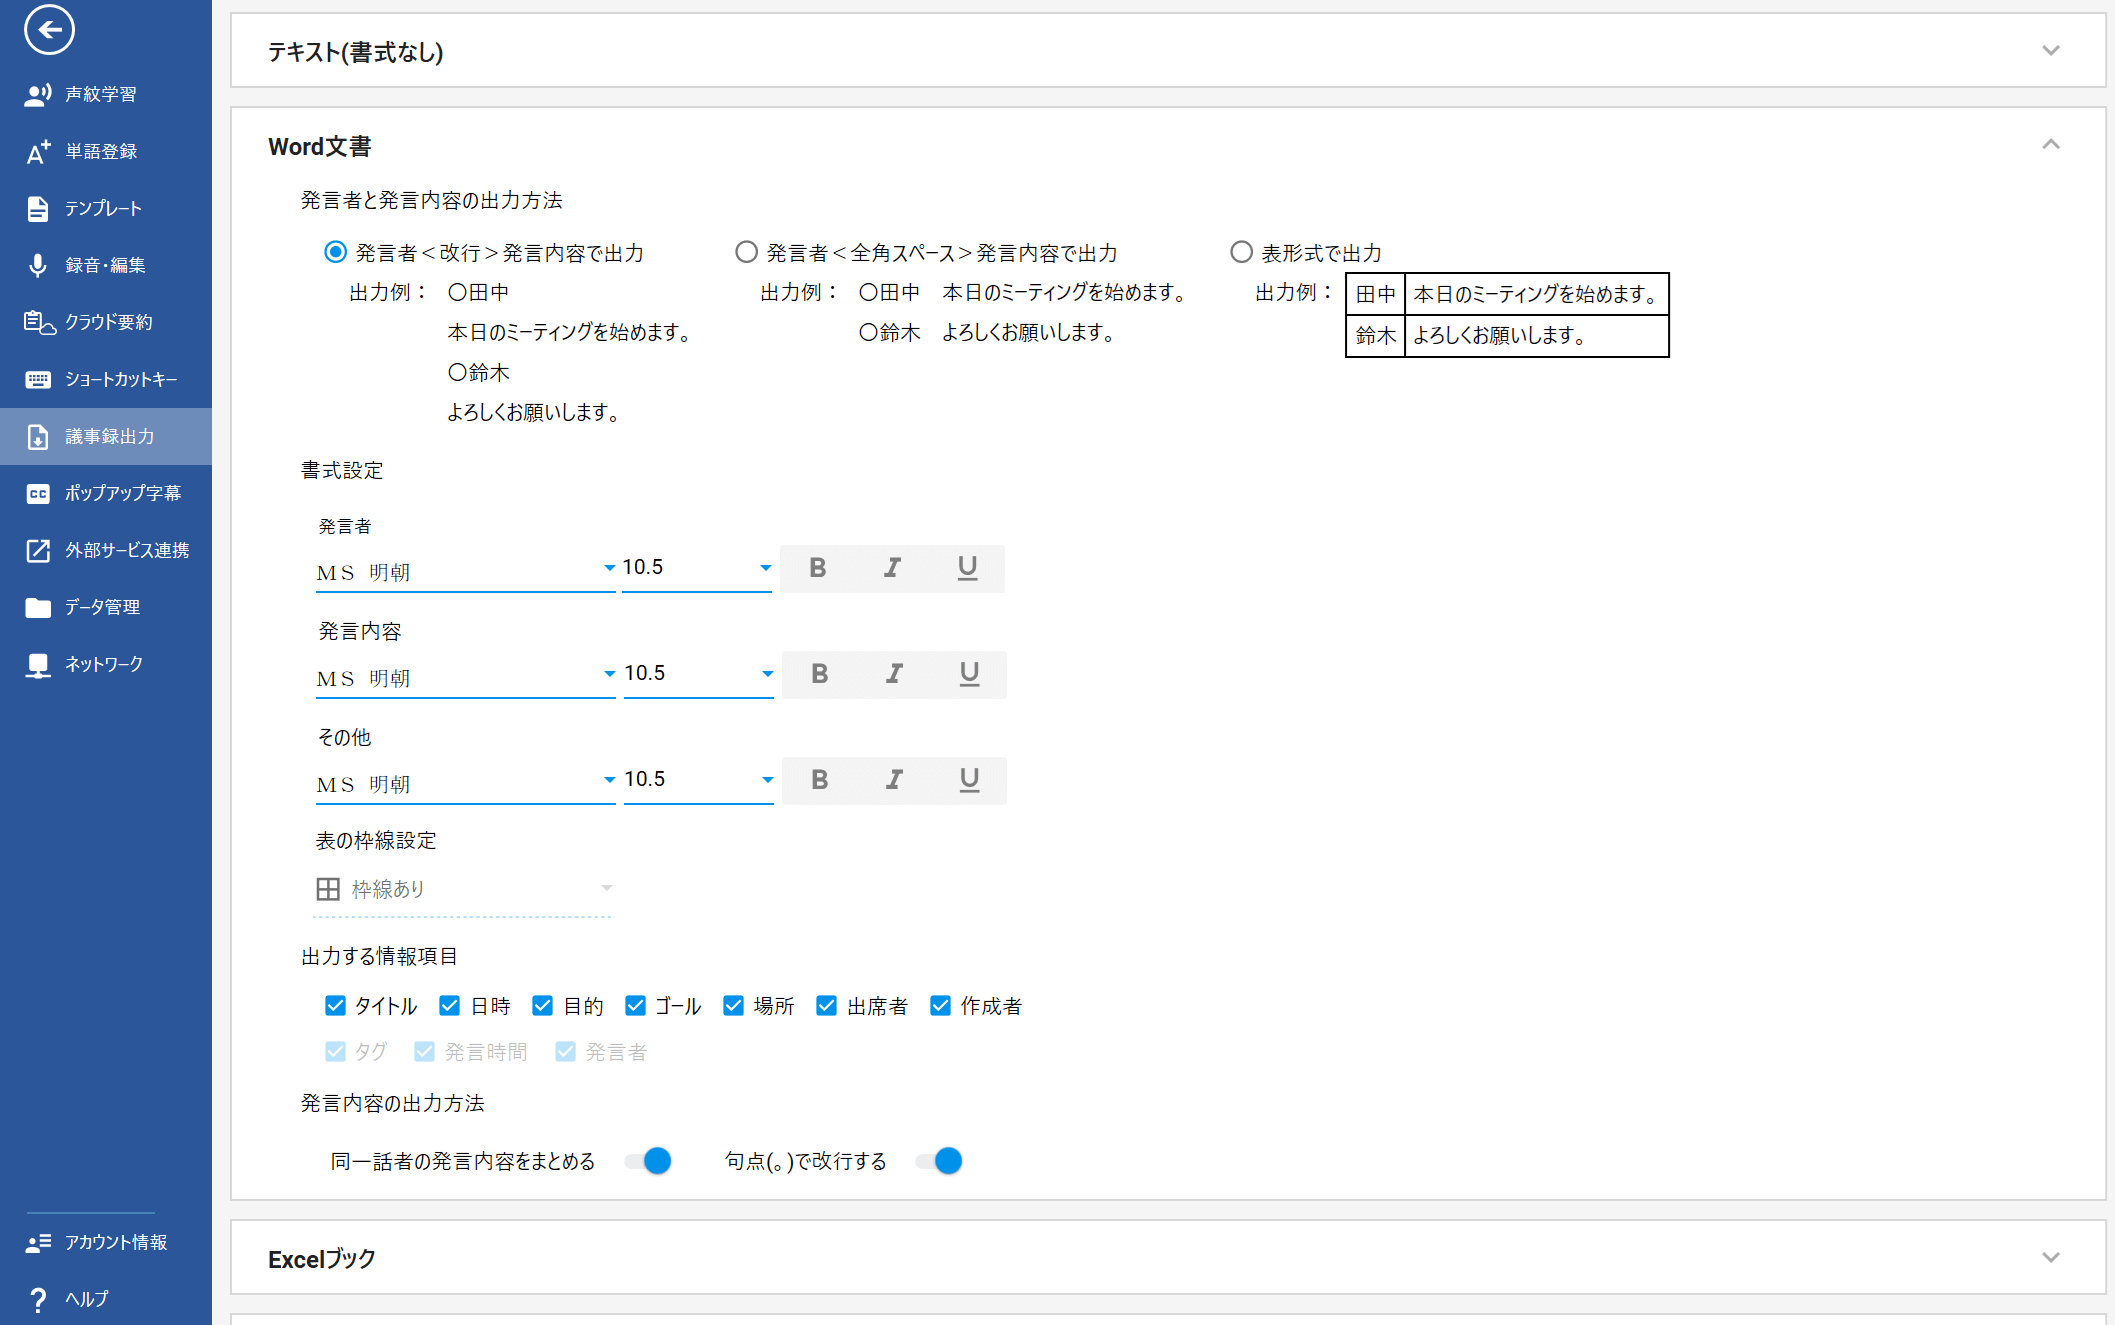Open ポップアップ字幕 from the sidebar
This screenshot has width=2115, height=1325.
[122, 493]
